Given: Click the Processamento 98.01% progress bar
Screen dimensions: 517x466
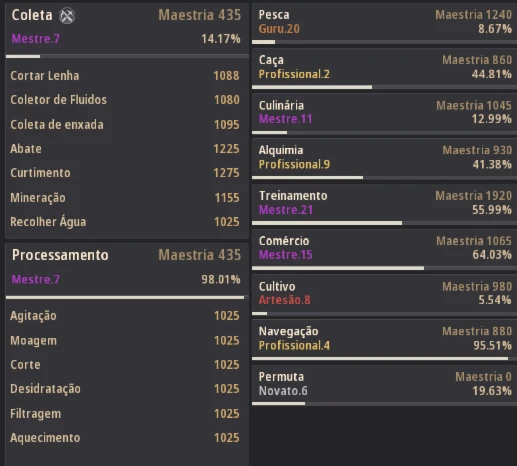Looking at the screenshot, I should [x=127, y=297].
